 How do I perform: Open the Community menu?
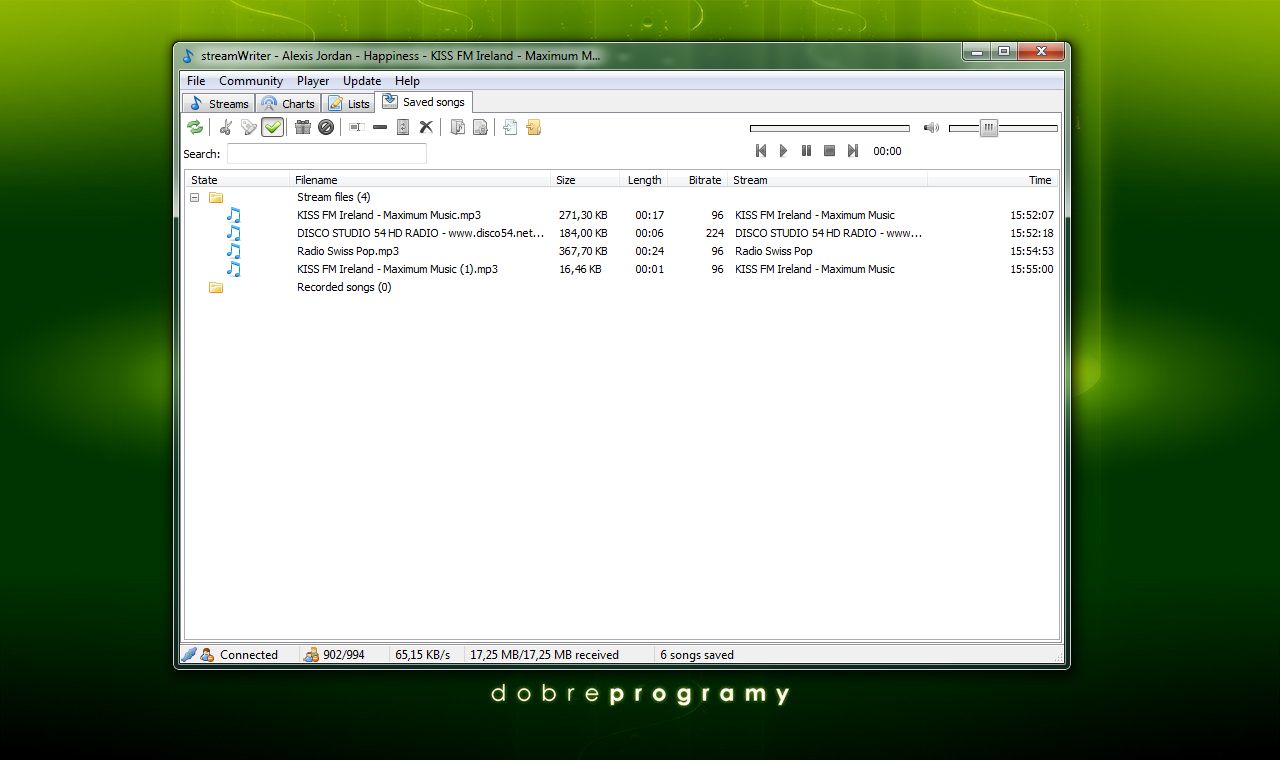pyautogui.click(x=251, y=81)
